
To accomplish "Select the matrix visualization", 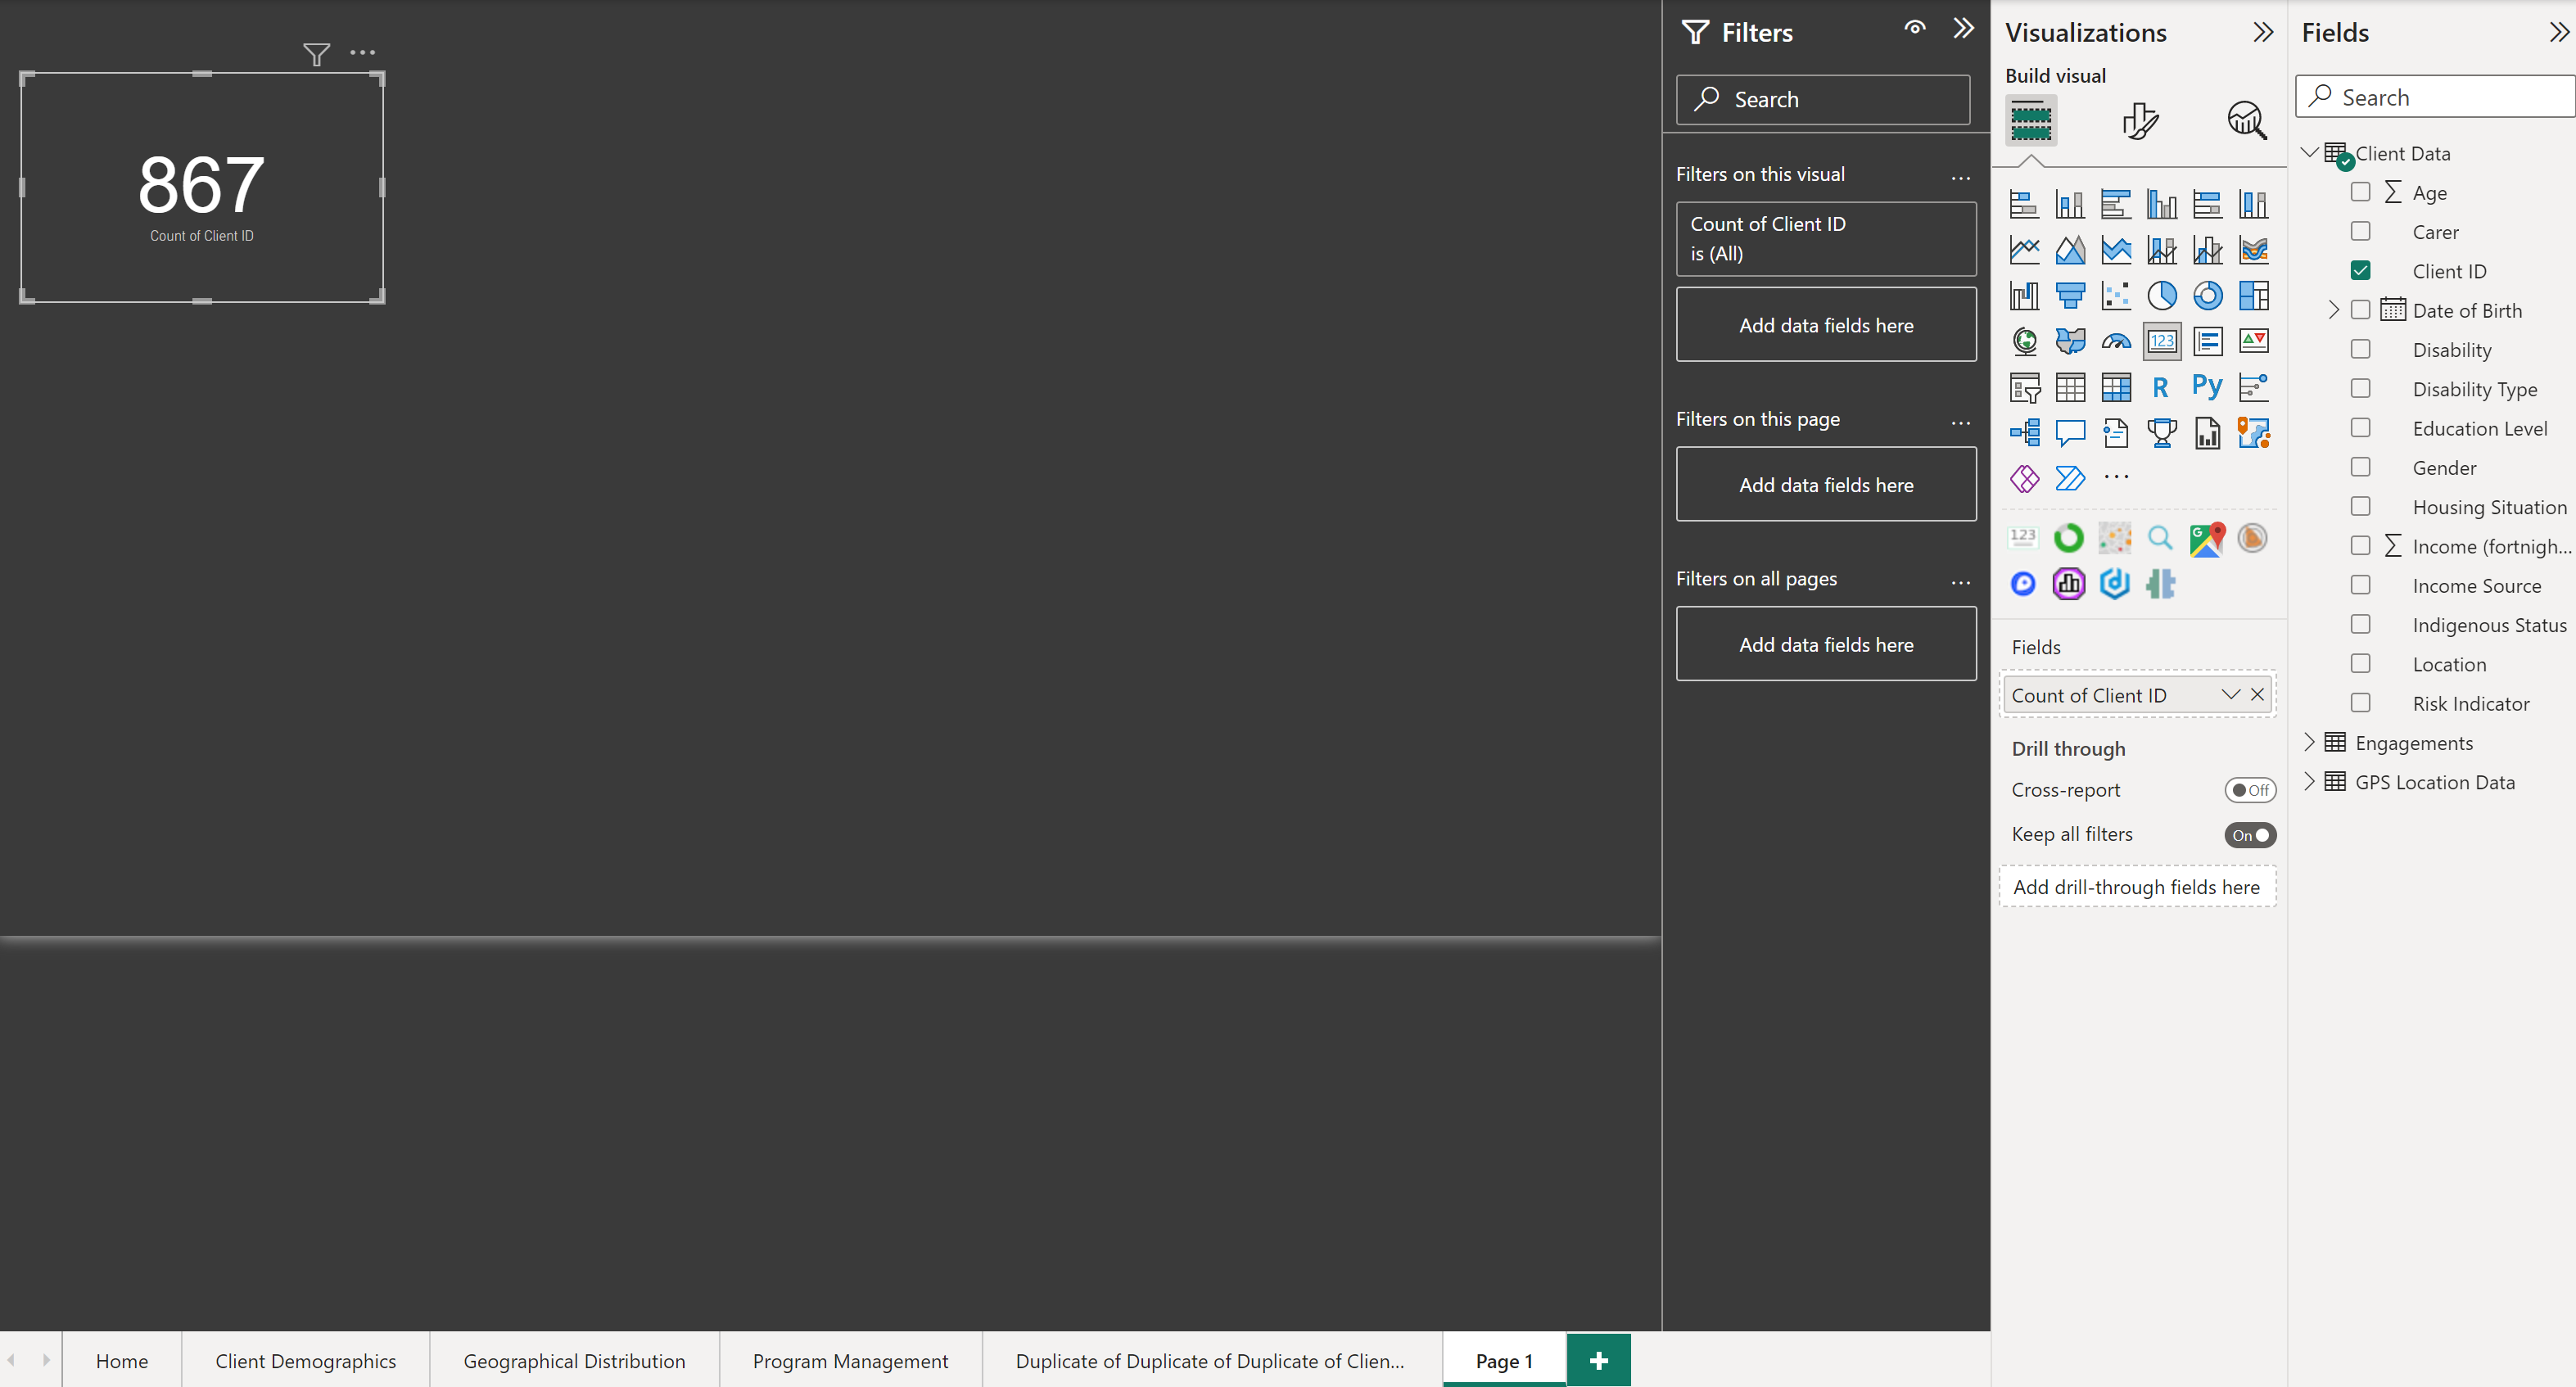I will 2115,387.
